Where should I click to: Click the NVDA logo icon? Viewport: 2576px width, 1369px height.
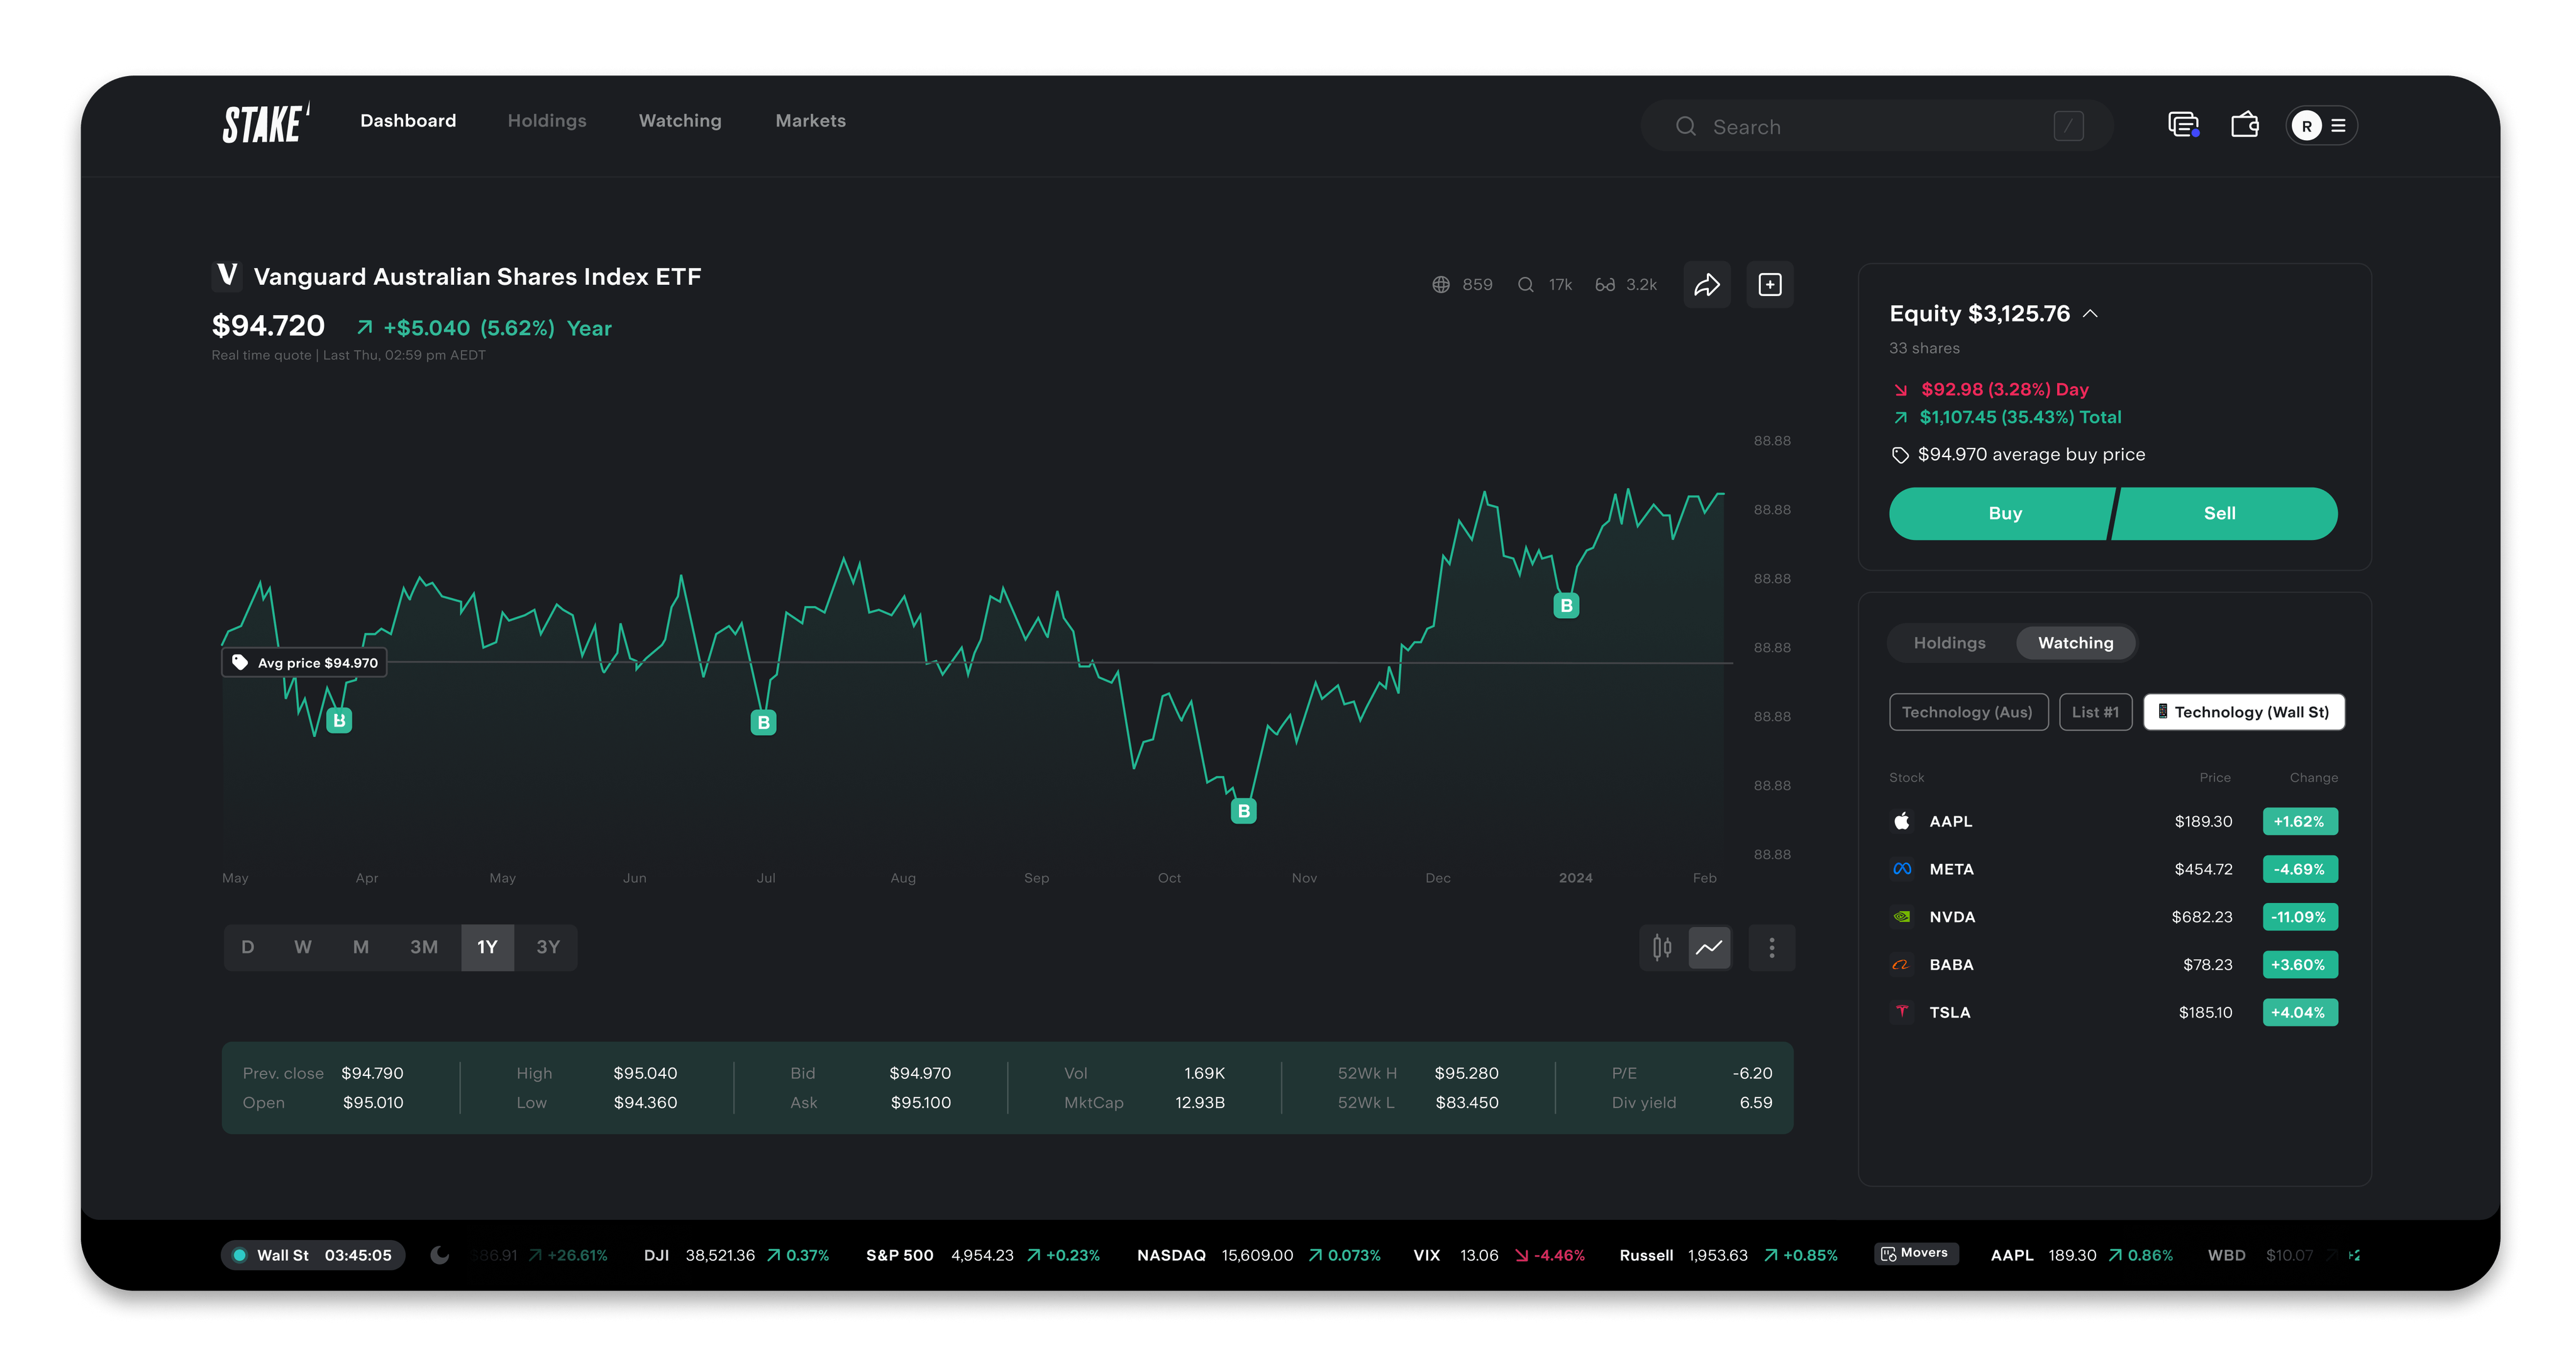pos(1902,917)
